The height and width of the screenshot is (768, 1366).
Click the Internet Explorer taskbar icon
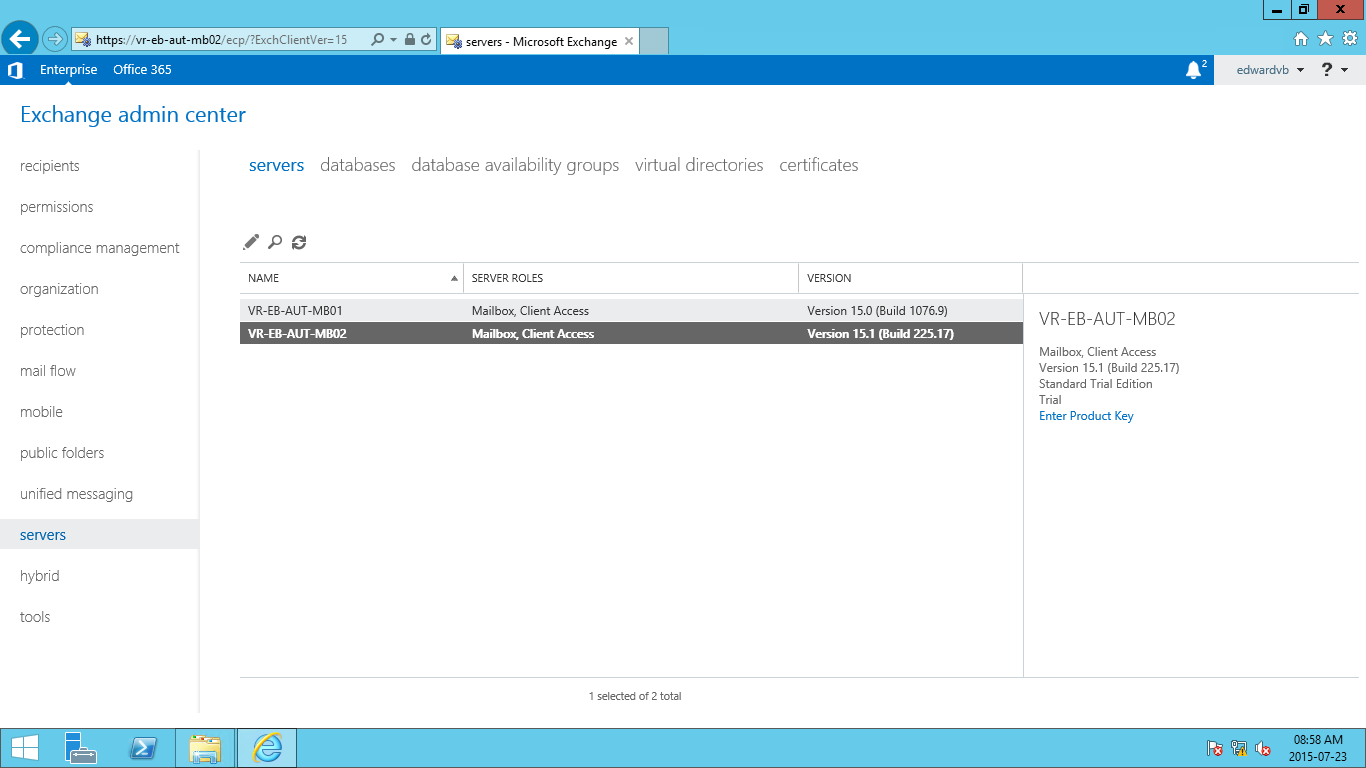[x=266, y=748]
